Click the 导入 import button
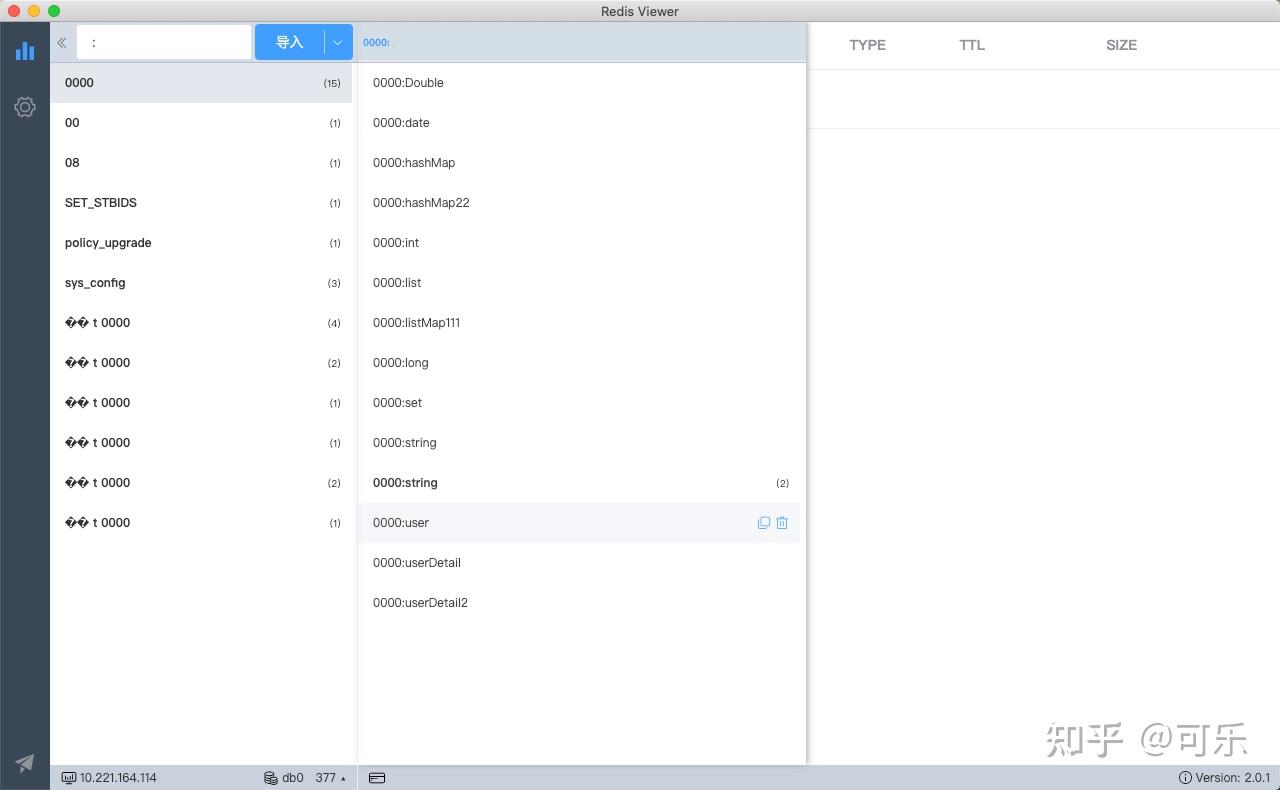The image size is (1280, 790). [x=289, y=42]
